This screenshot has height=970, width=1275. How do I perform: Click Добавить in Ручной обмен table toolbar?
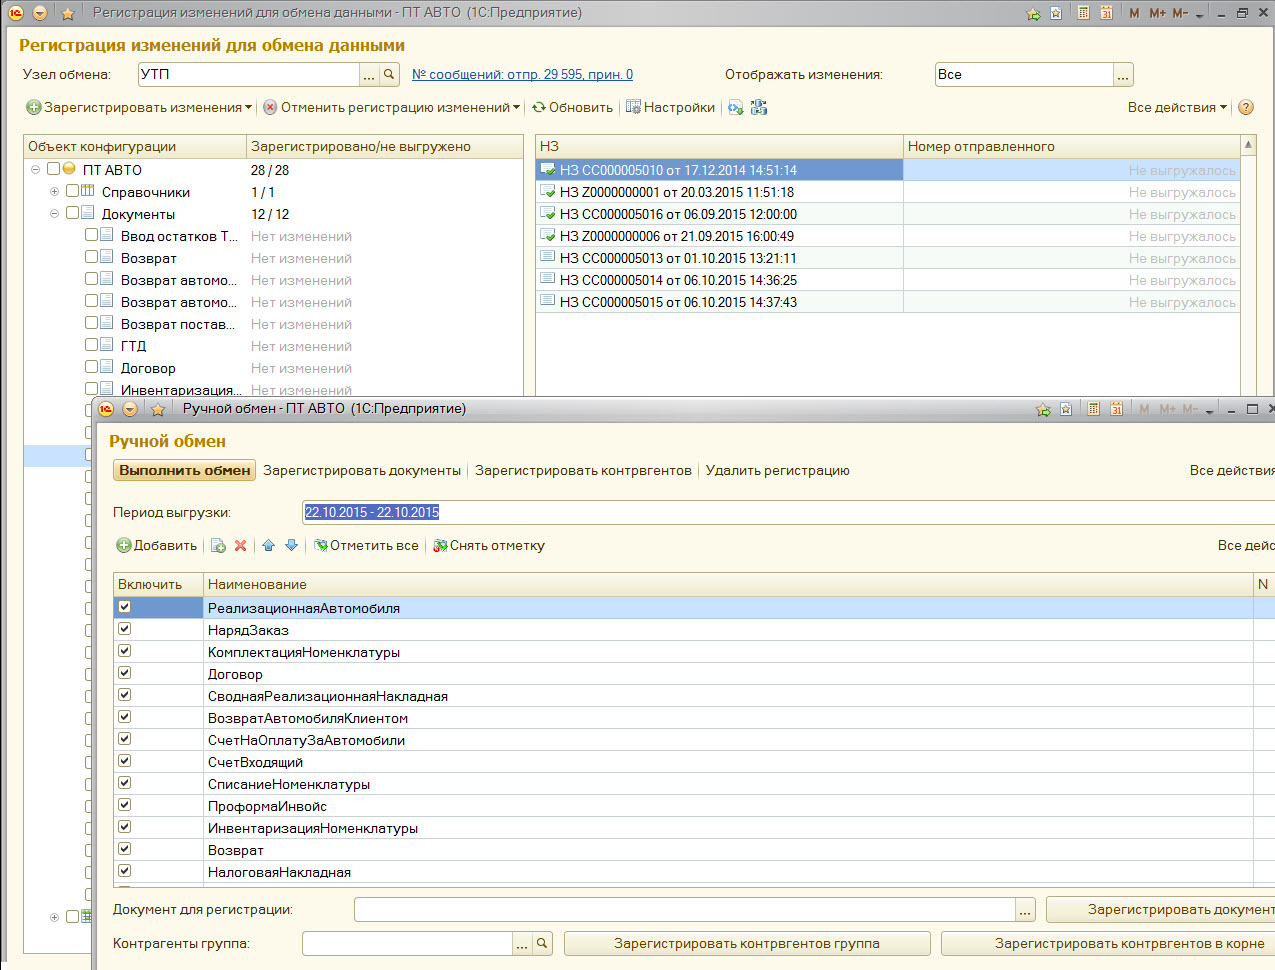[157, 545]
